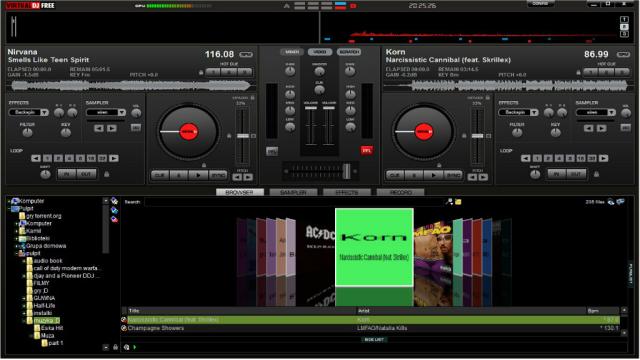Image resolution: width=640 pixels, height=360 pixels.
Task: Play sample on right deck sampler
Action: 601,128
